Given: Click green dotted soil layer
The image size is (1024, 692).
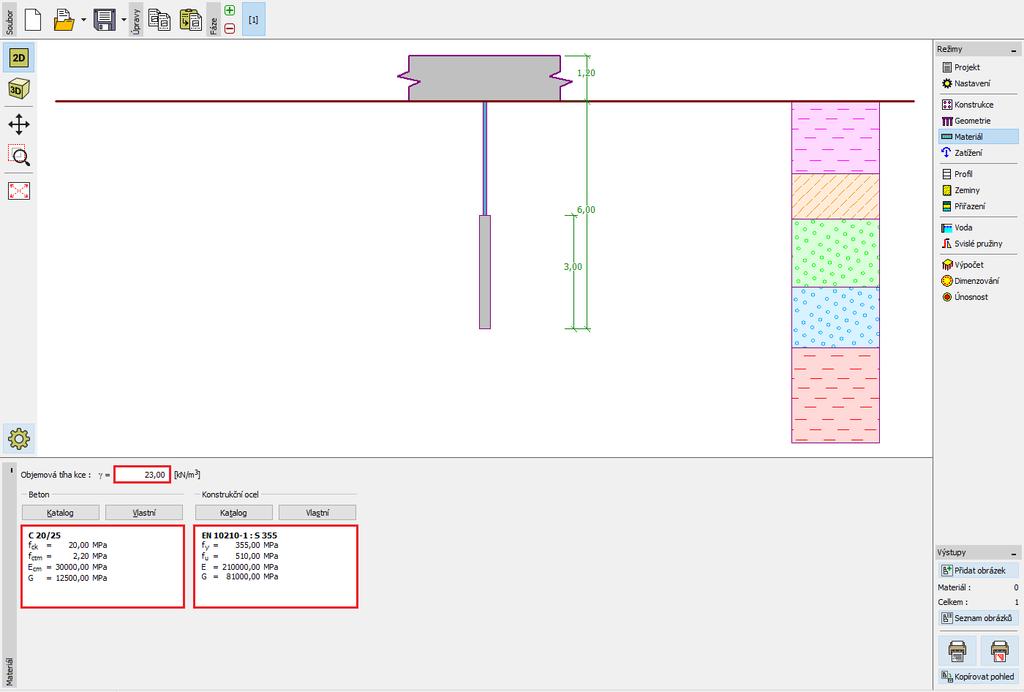Looking at the screenshot, I should tap(835, 253).
